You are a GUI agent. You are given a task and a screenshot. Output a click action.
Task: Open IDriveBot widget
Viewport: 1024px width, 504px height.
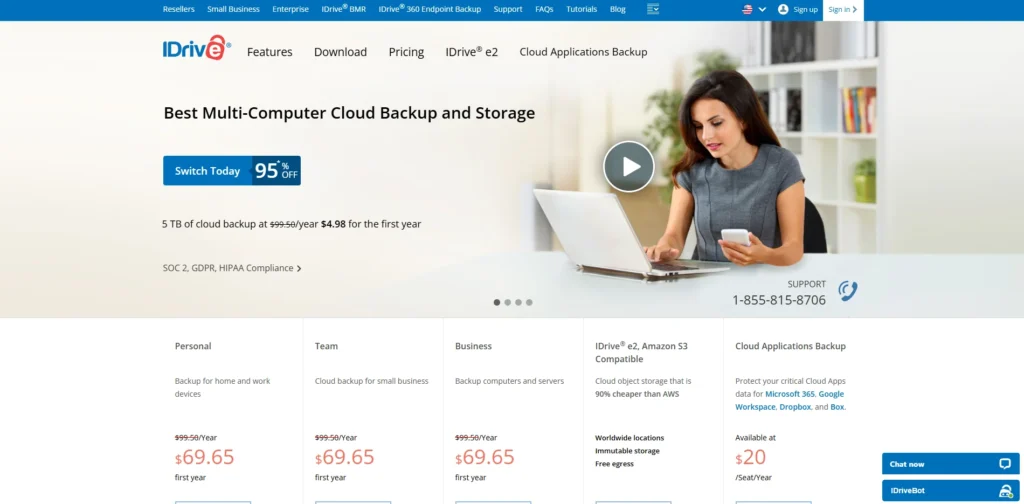click(x=950, y=490)
